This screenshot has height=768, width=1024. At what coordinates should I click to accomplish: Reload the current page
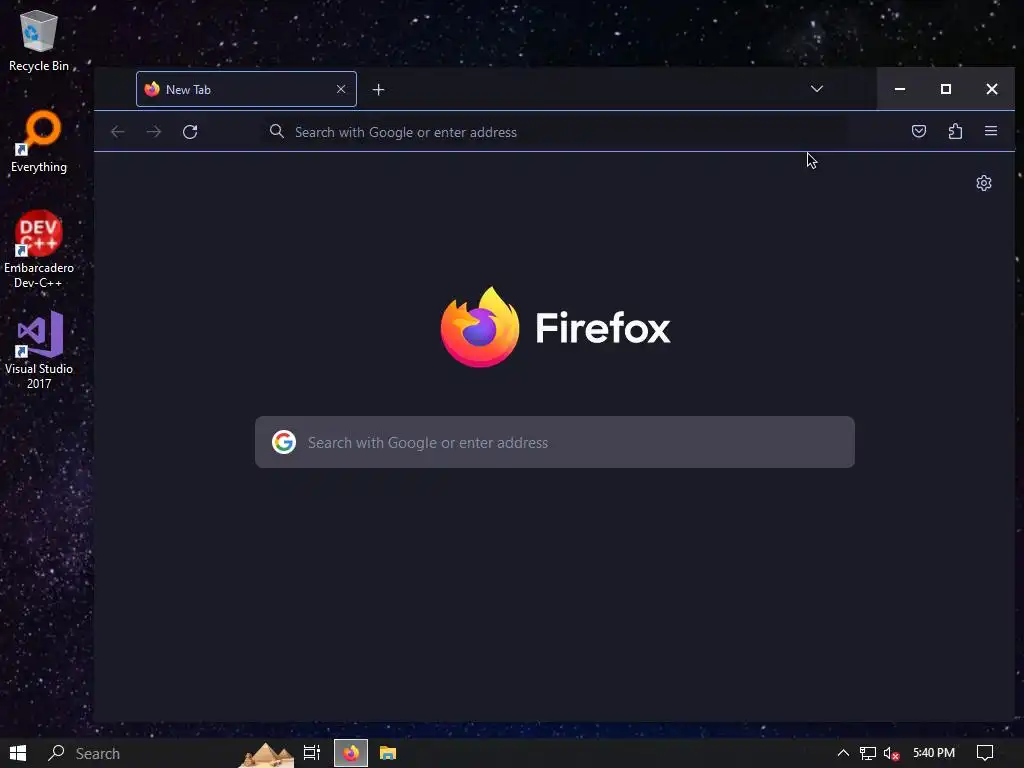(190, 132)
